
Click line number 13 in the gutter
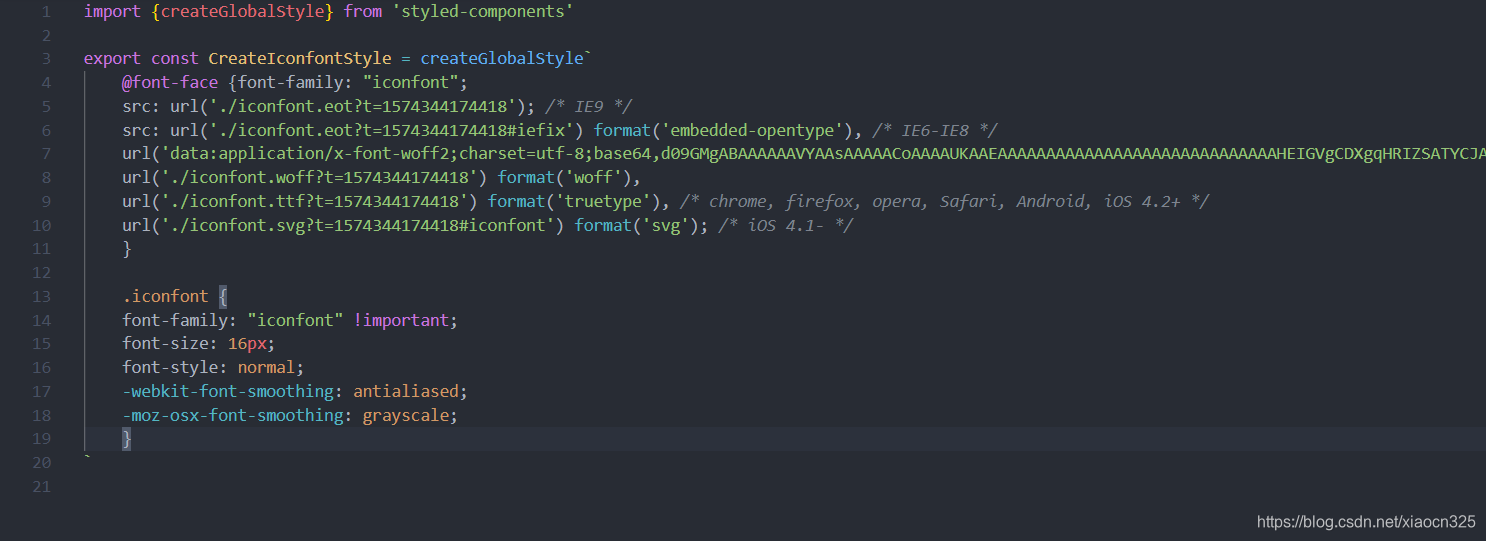tap(41, 297)
